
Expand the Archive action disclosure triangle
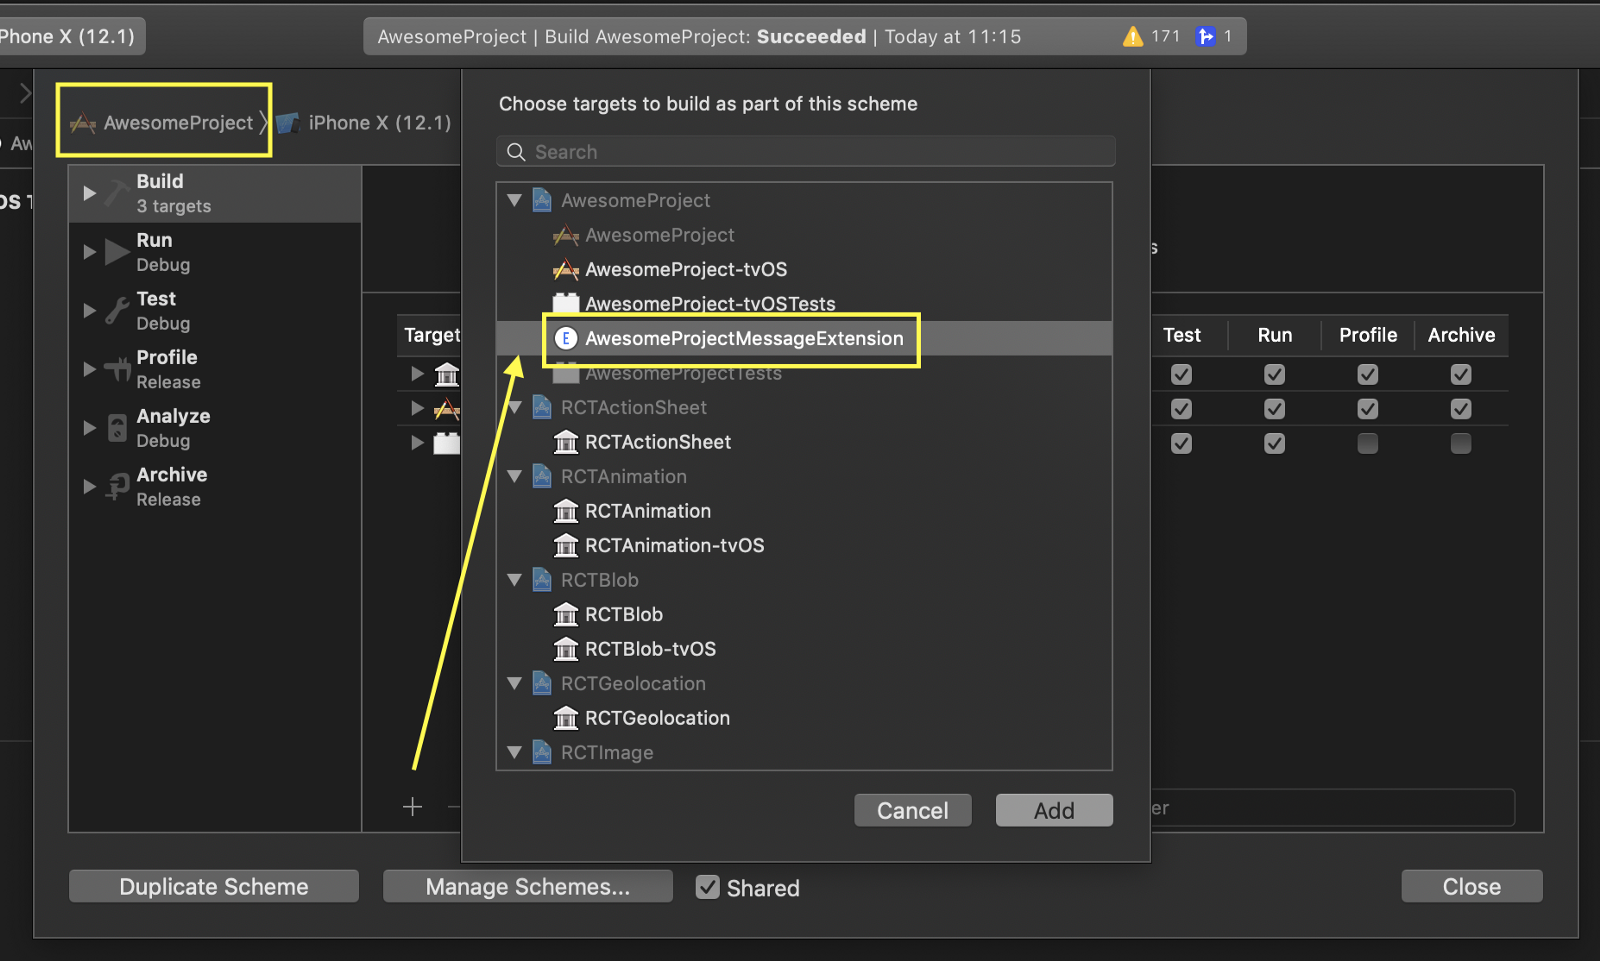pyautogui.click(x=89, y=487)
